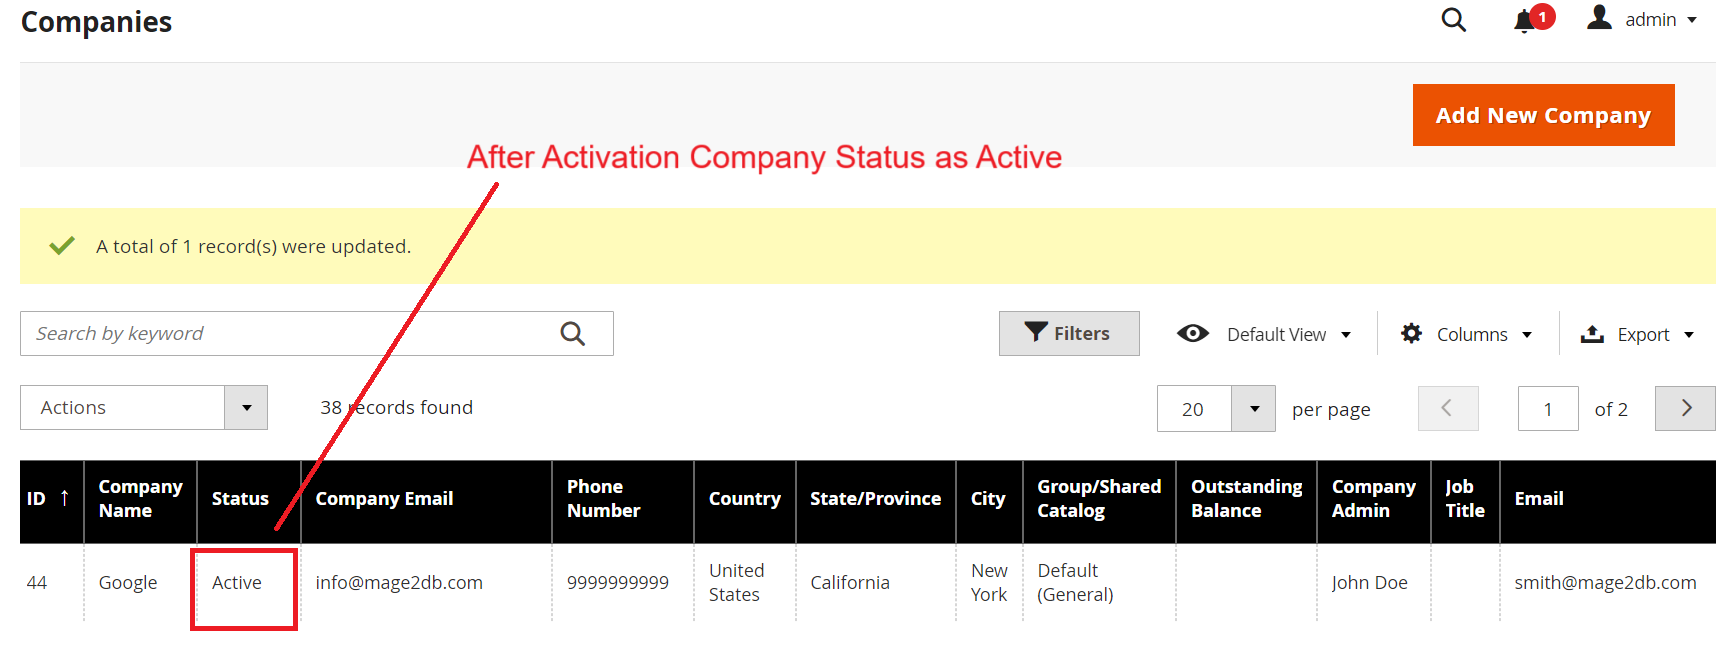
Task: Click the page number input box
Action: [1548, 408]
